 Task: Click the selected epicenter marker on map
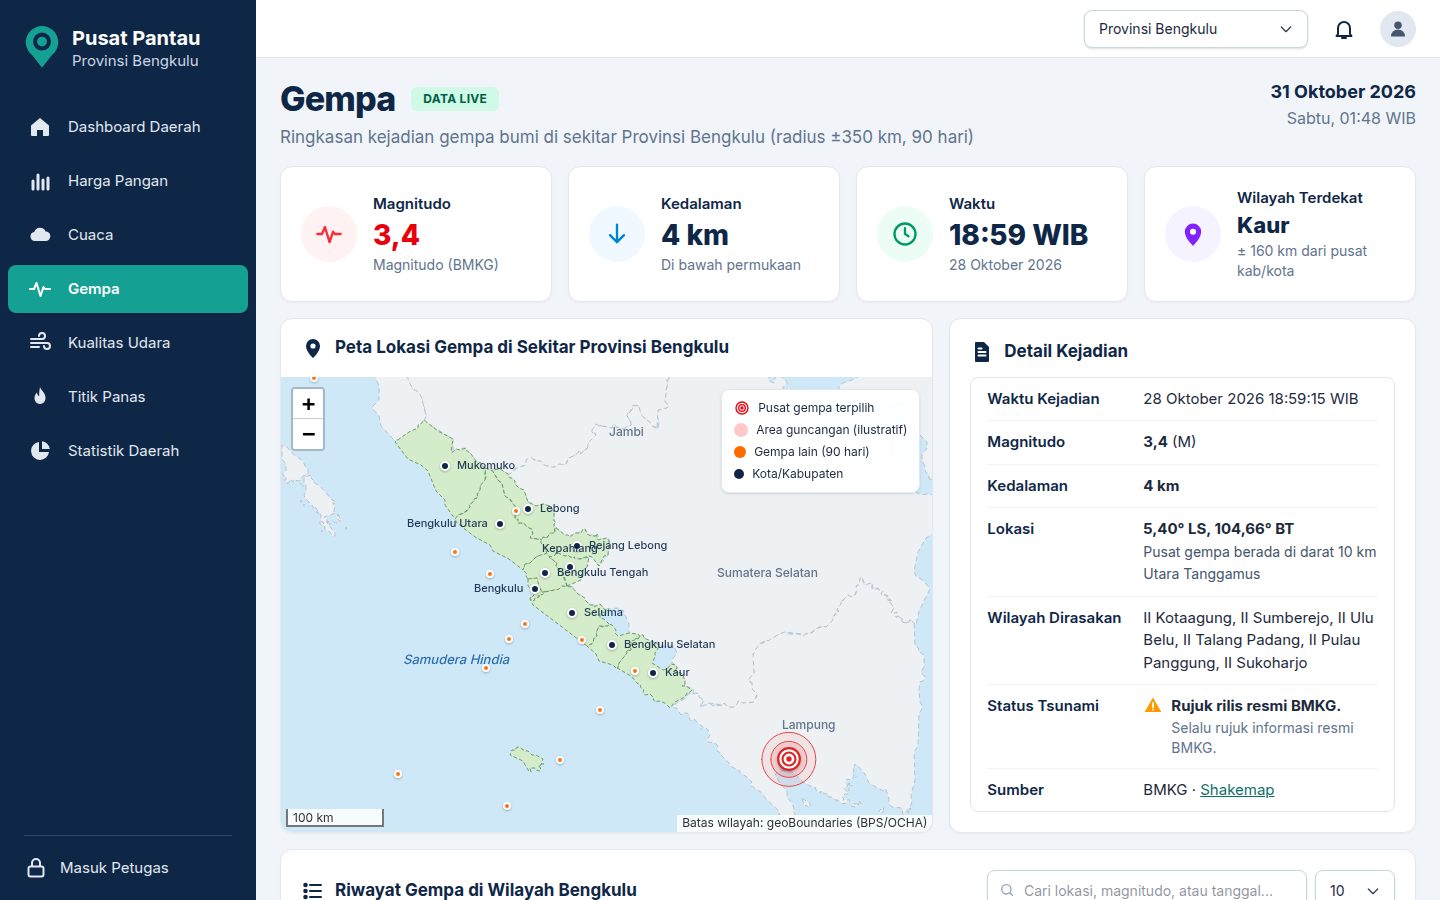click(789, 759)
